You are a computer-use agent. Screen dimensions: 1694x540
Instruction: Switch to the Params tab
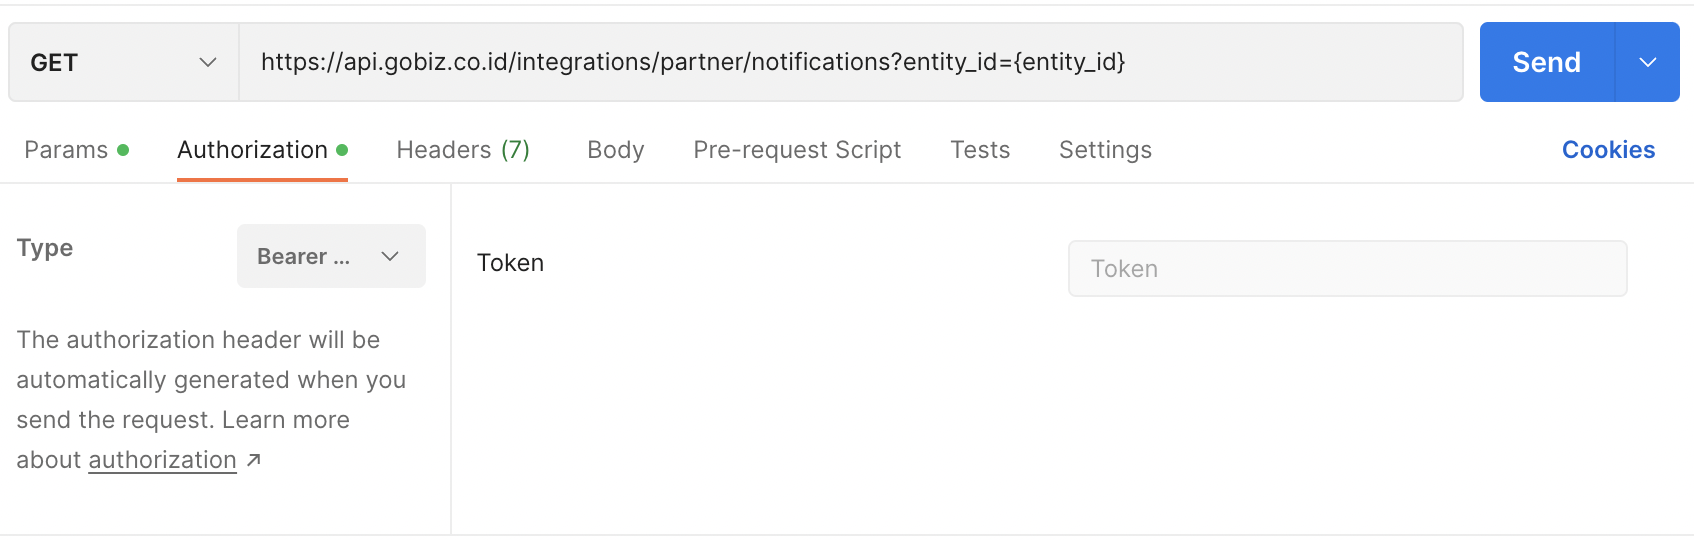76,150
